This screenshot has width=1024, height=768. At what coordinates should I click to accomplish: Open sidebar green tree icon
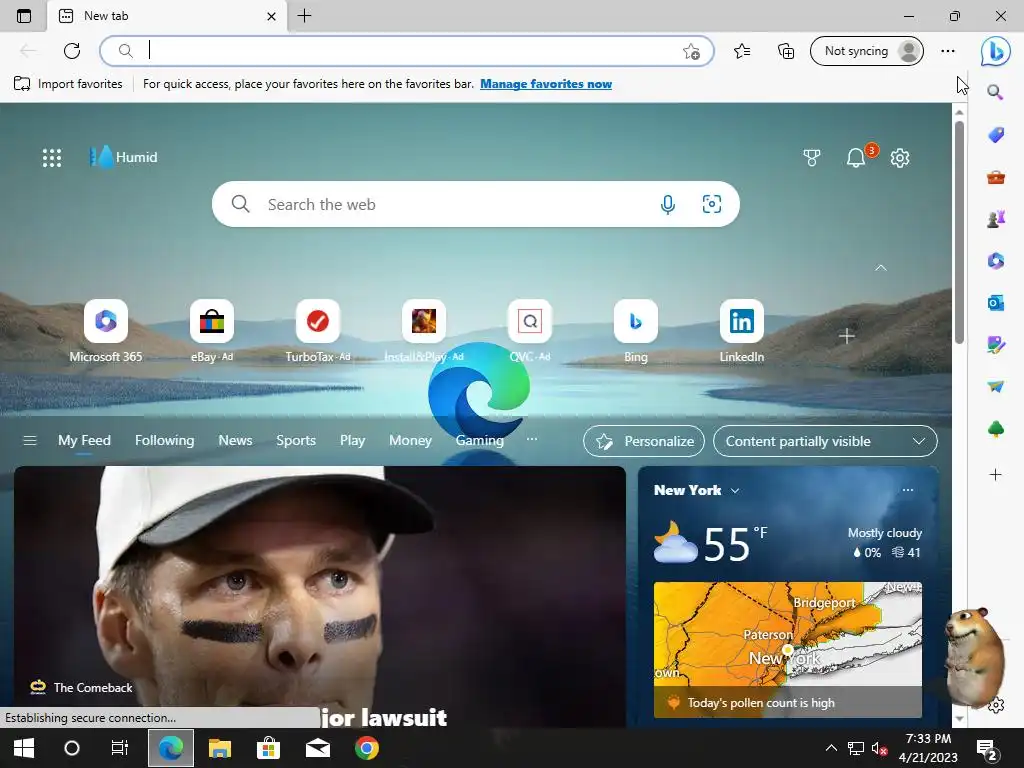click(995, 429)
